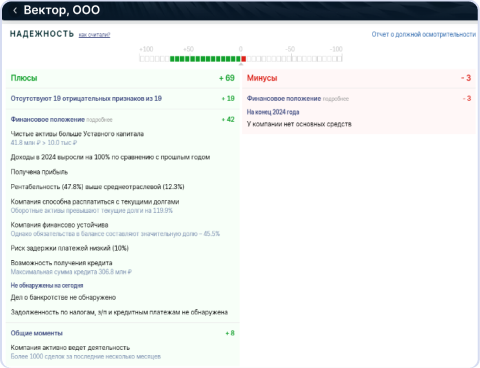Image resolution: width=480 pixels, height=368 pixels.
Task: Click 'Однако обязательства в балансе составляют' note
Action: [x=115, y=234]
